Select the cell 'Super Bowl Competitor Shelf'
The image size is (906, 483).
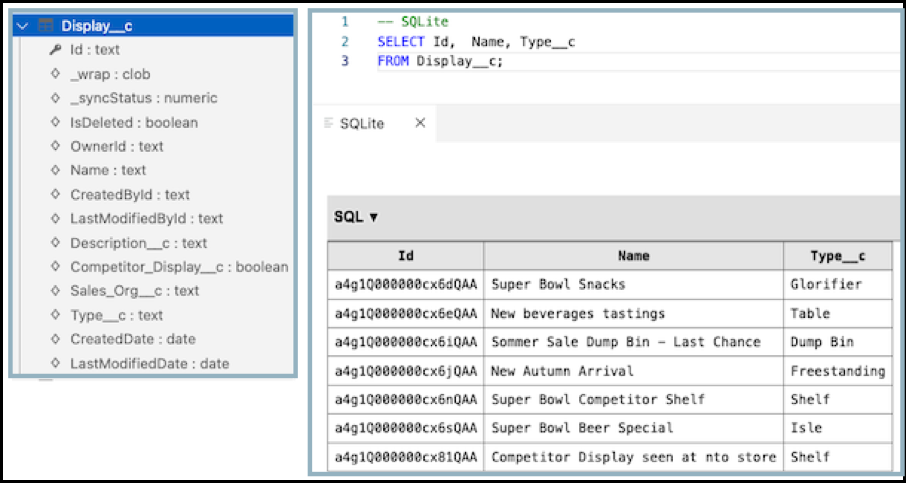[633, 399]
